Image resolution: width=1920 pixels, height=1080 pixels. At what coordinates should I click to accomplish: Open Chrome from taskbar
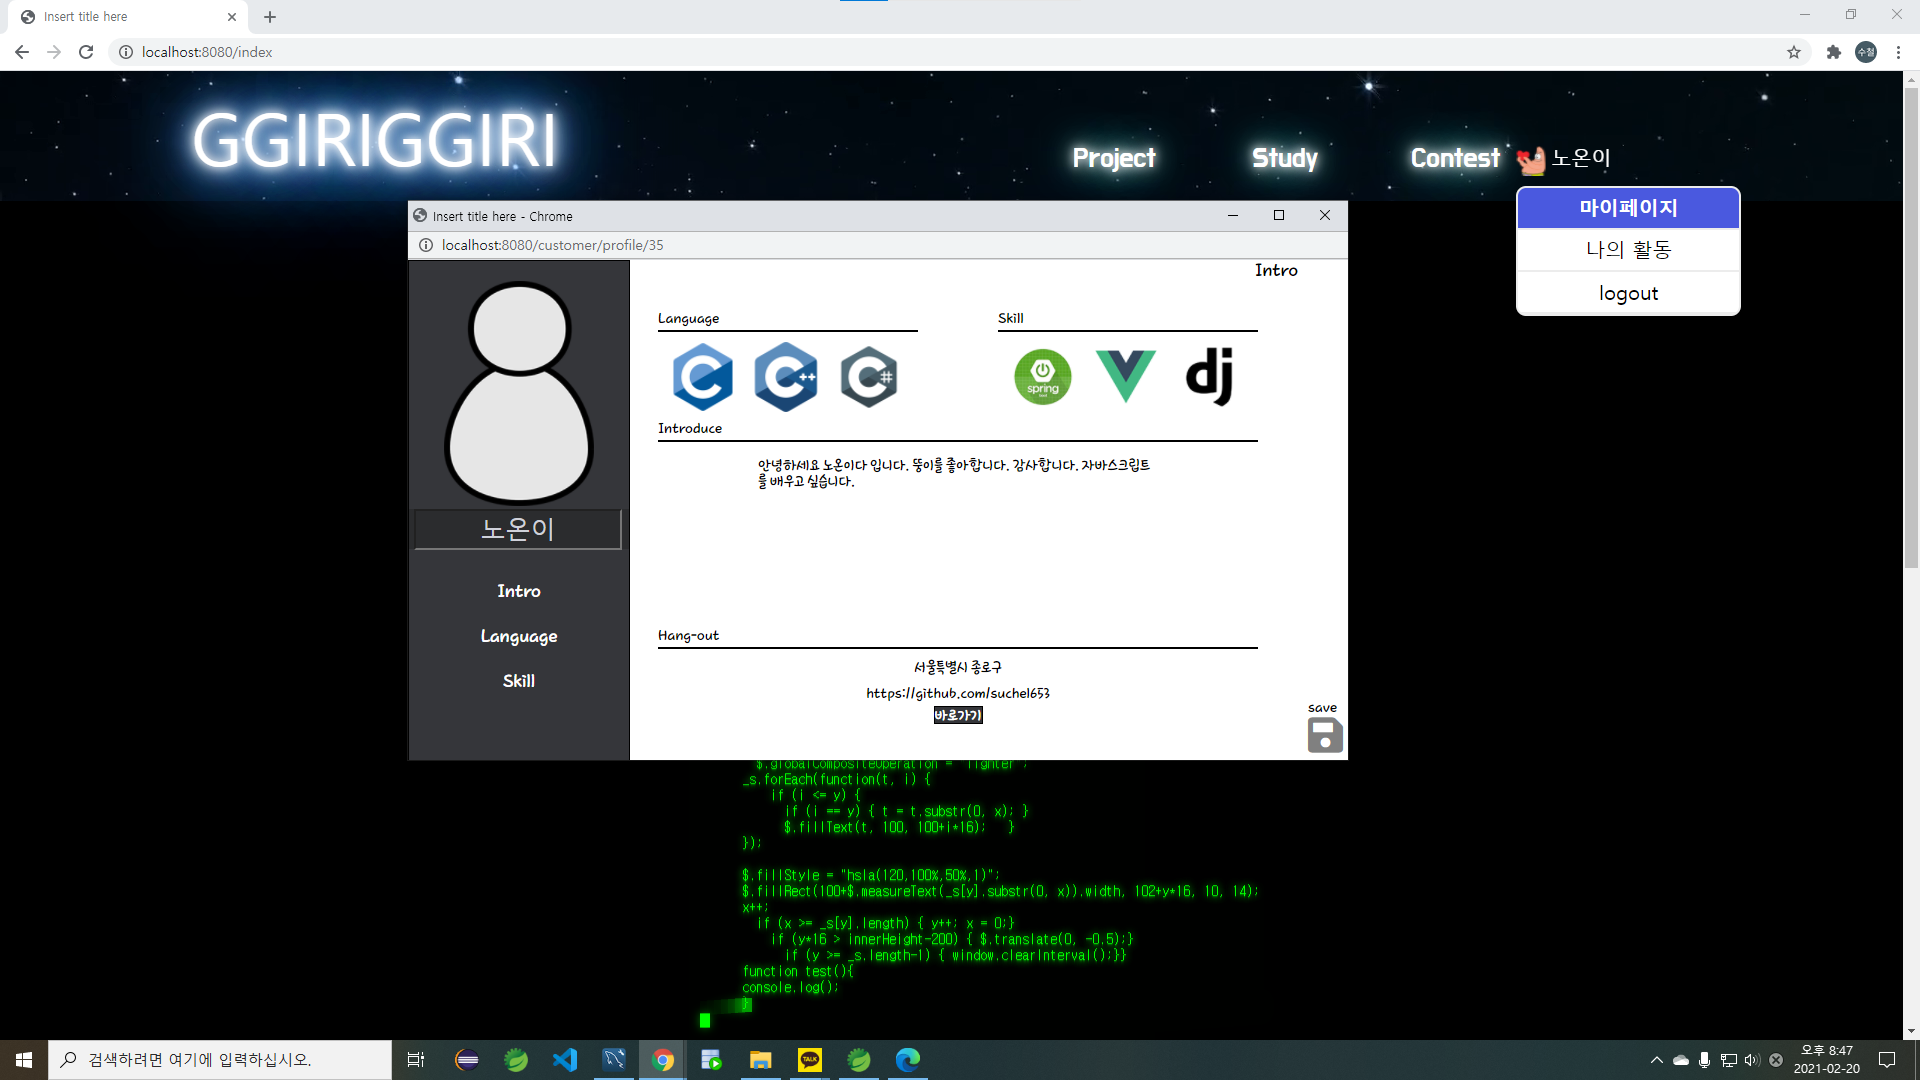[662, 1060]
